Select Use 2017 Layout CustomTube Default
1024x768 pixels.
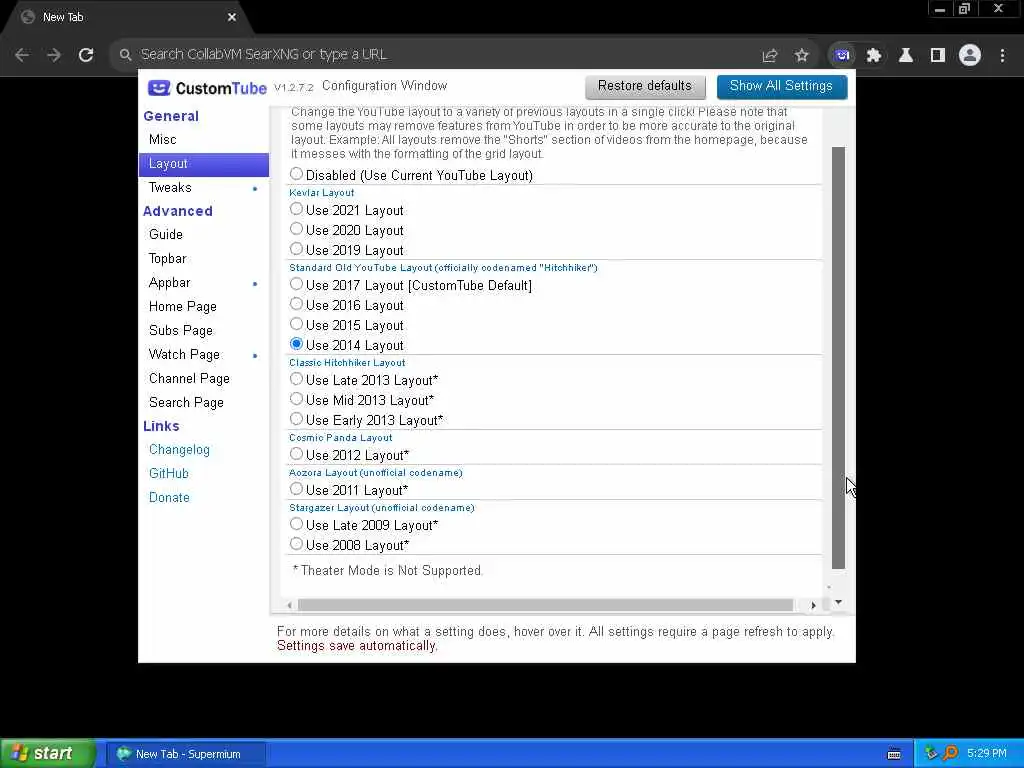click(x=296, y=284)
